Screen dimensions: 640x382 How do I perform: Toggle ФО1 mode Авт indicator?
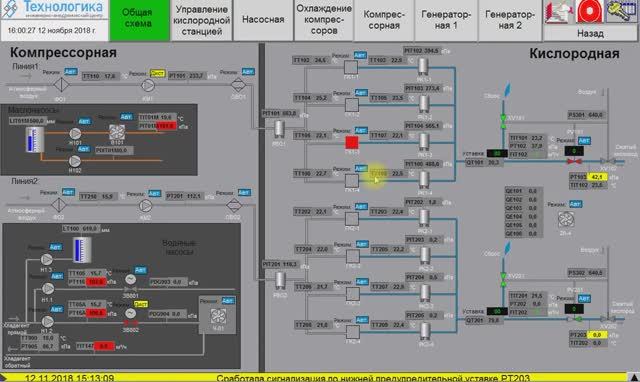tap(70, 72)
